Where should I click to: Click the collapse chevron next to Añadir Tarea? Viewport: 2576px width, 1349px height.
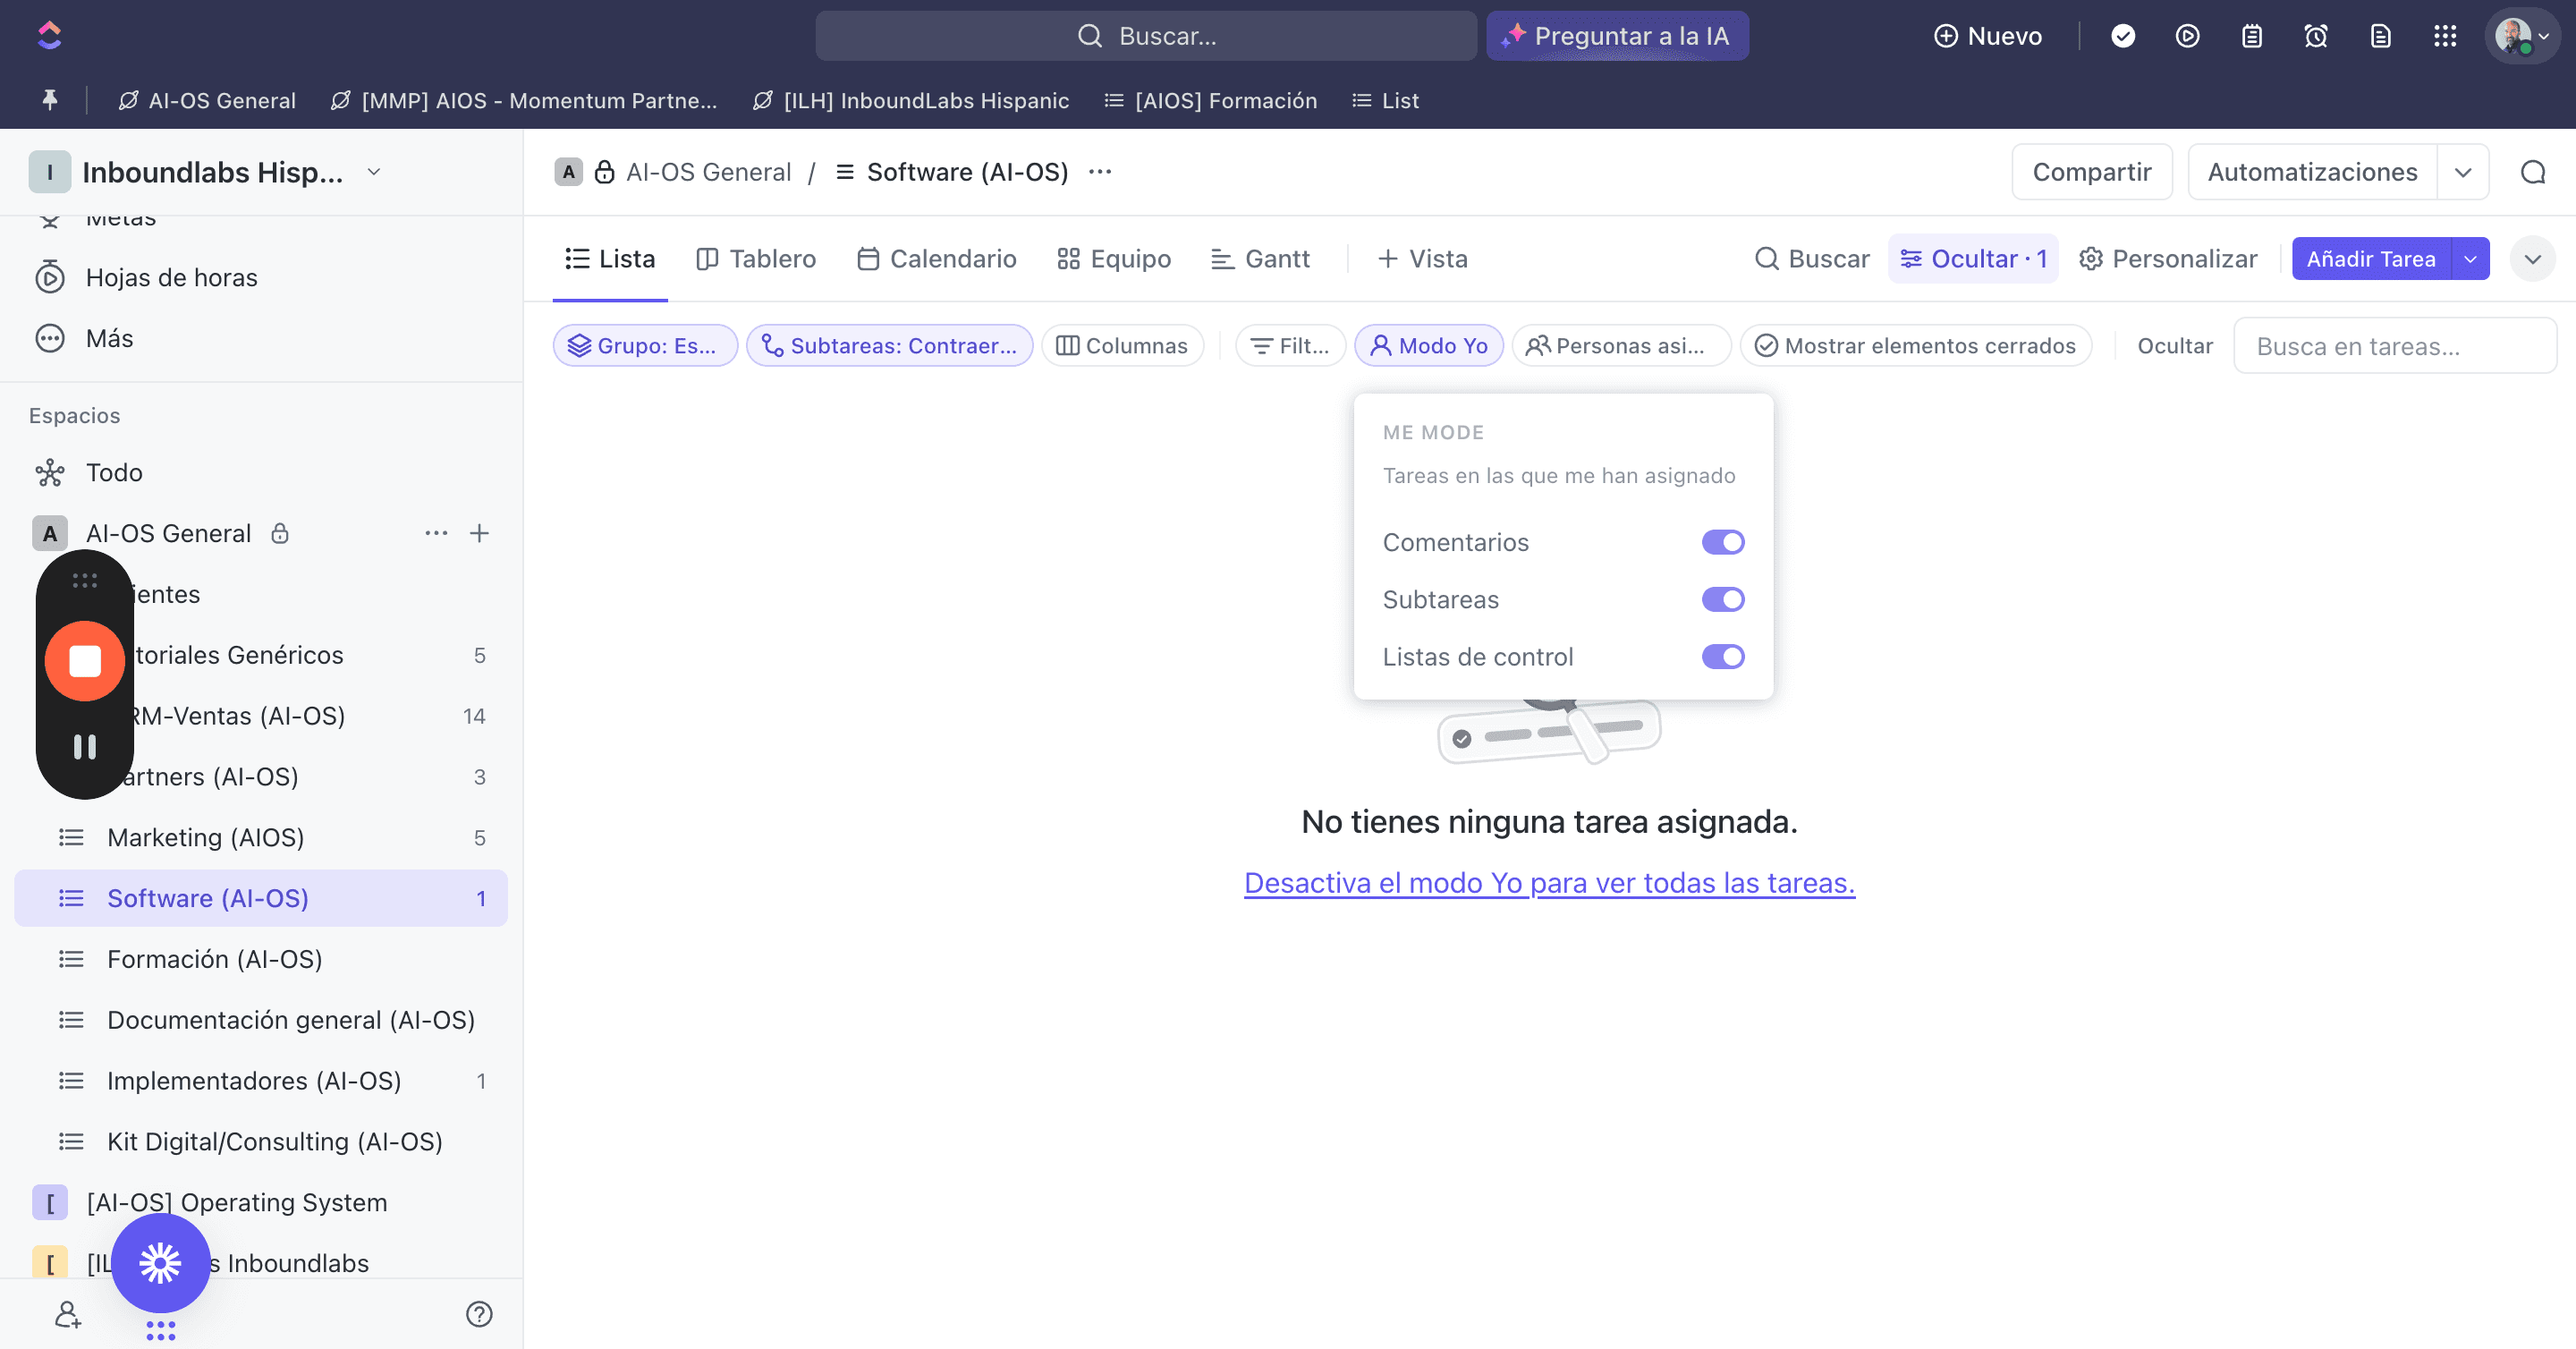point(2532,259)
